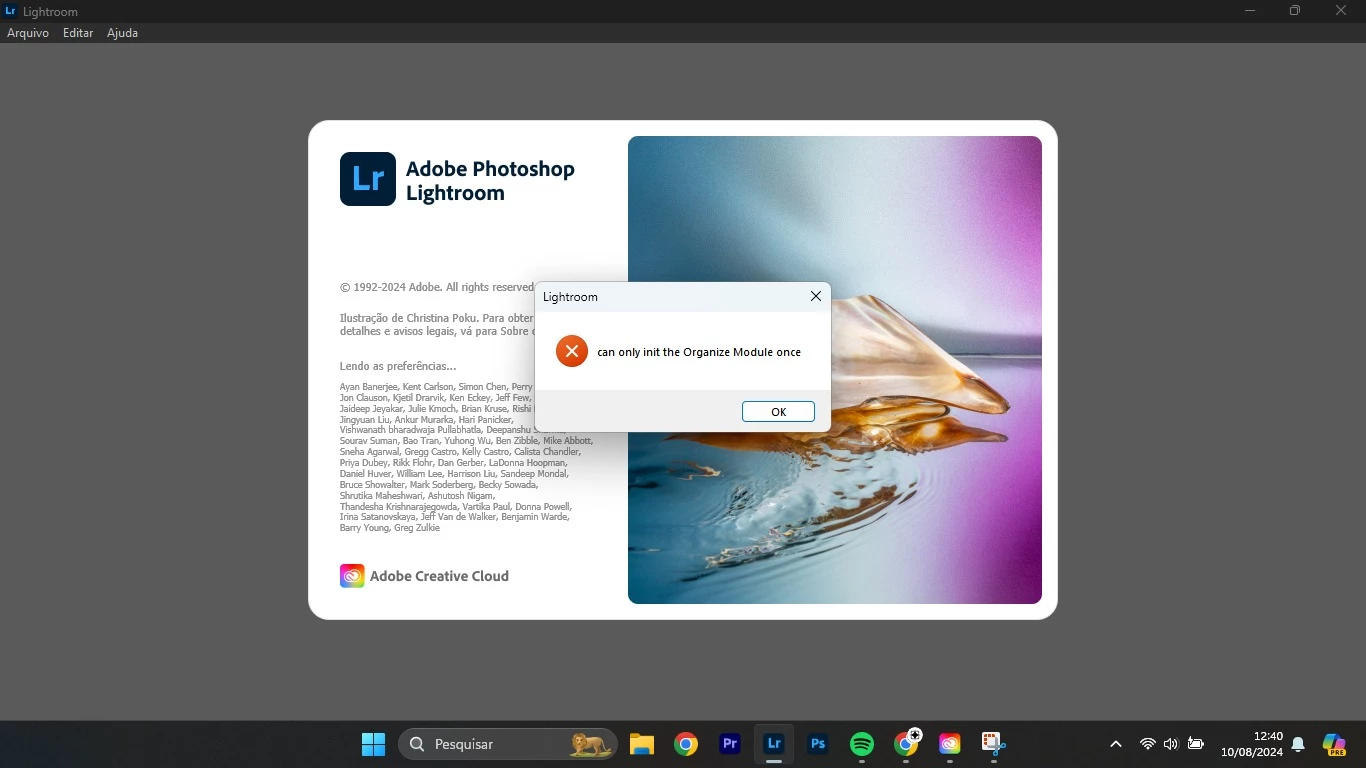Open the volume speaker tray icon

1171,744
